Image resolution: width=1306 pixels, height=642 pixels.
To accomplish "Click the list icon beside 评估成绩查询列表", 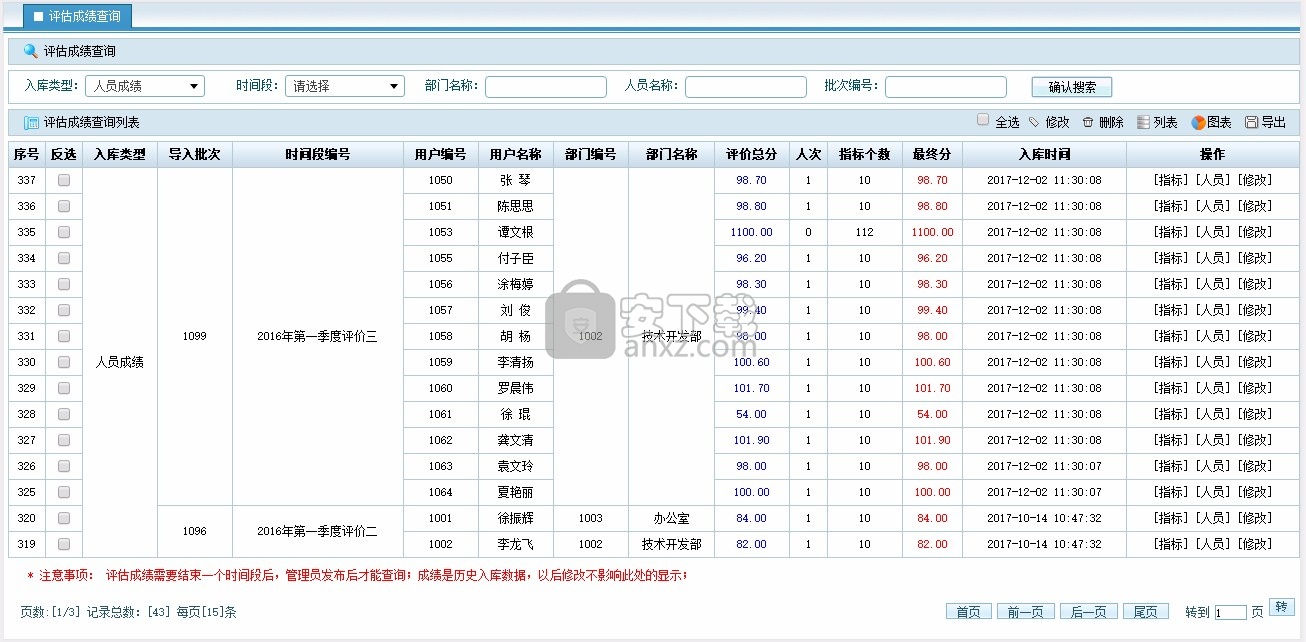I will 31,123.
